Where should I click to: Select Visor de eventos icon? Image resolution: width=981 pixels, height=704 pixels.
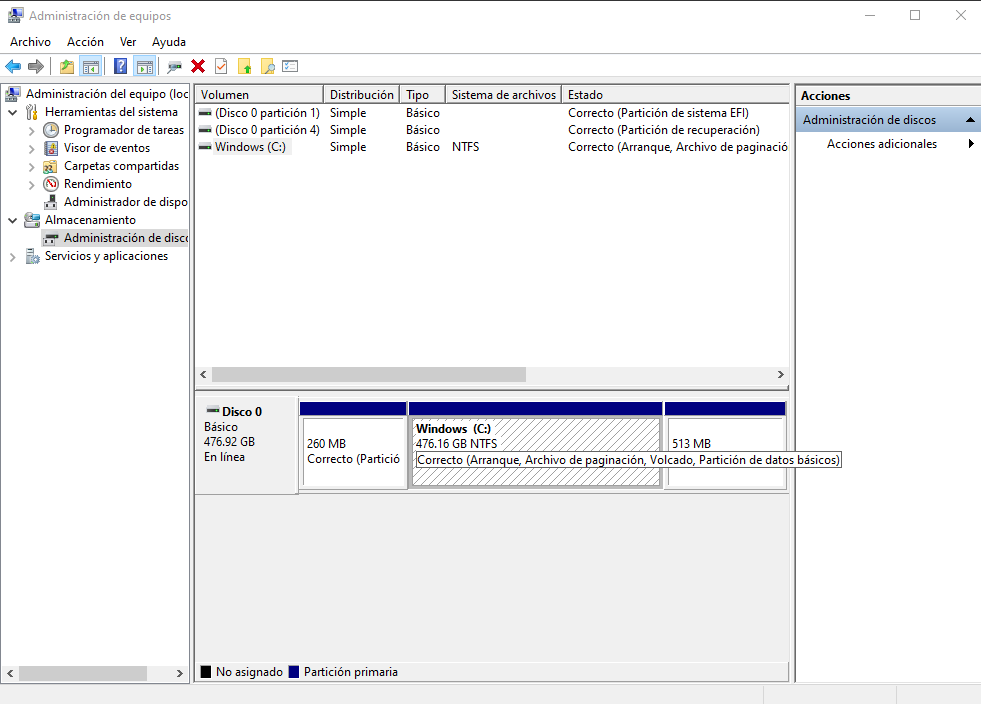coord(51,148)
